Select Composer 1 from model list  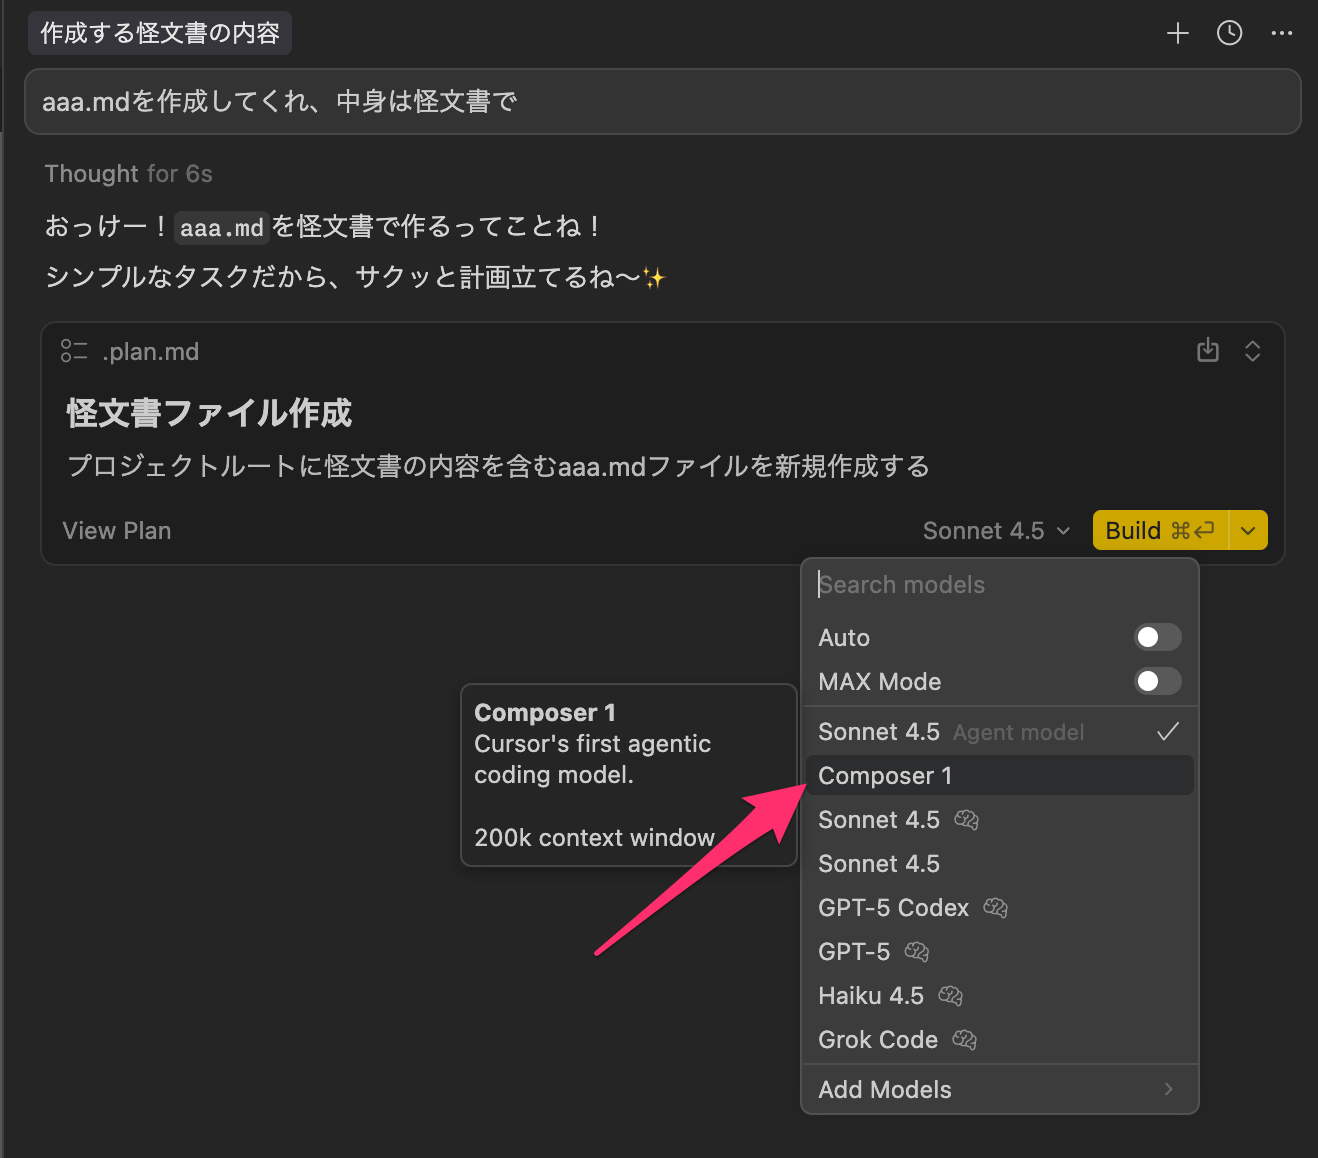[x=885, y=776]
